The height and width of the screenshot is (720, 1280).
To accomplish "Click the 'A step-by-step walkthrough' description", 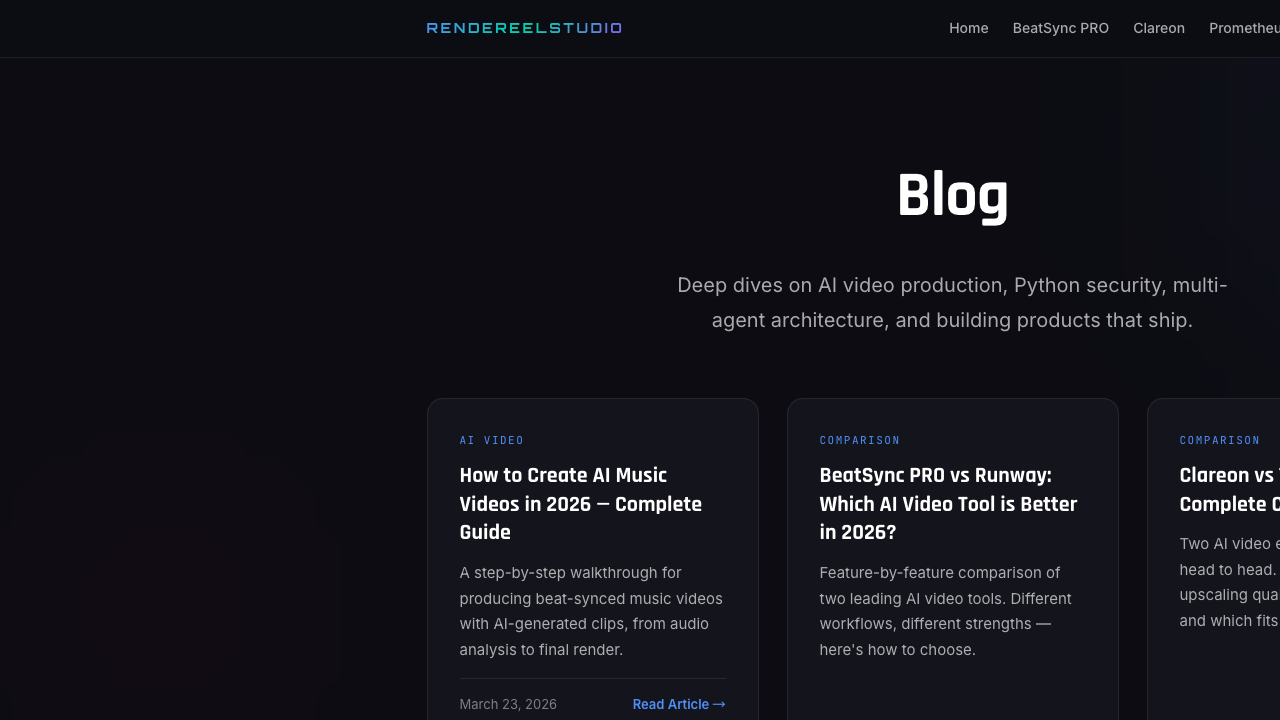I will pyautogui.click(x=592, y=611).
